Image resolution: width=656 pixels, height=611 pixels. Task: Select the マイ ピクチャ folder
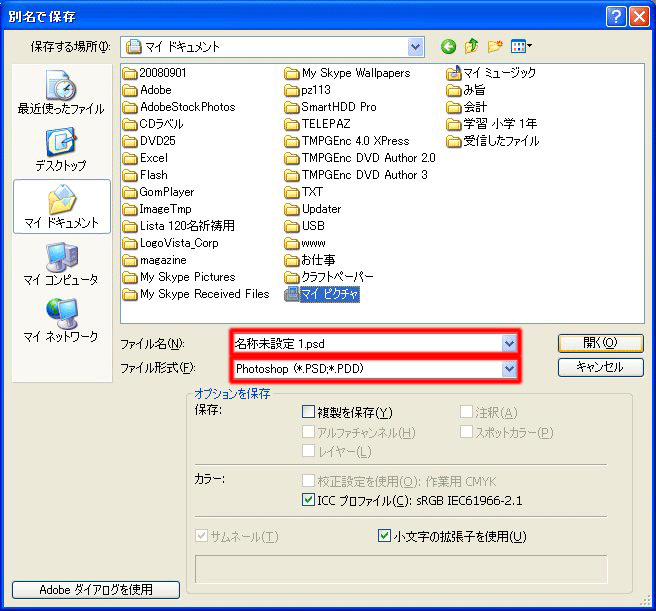tap(321, 294)
